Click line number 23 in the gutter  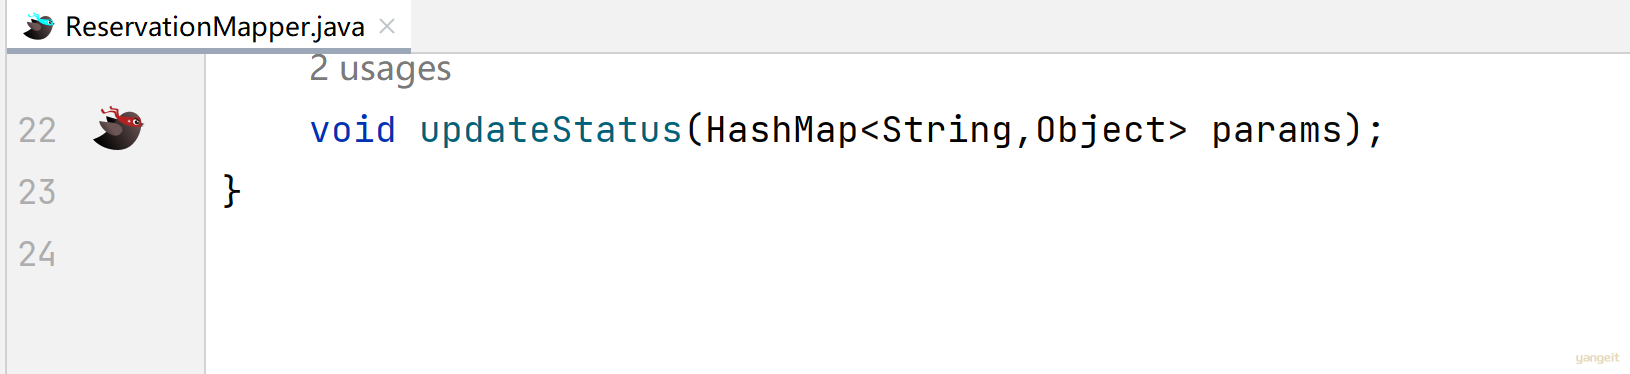coord(37,192)
